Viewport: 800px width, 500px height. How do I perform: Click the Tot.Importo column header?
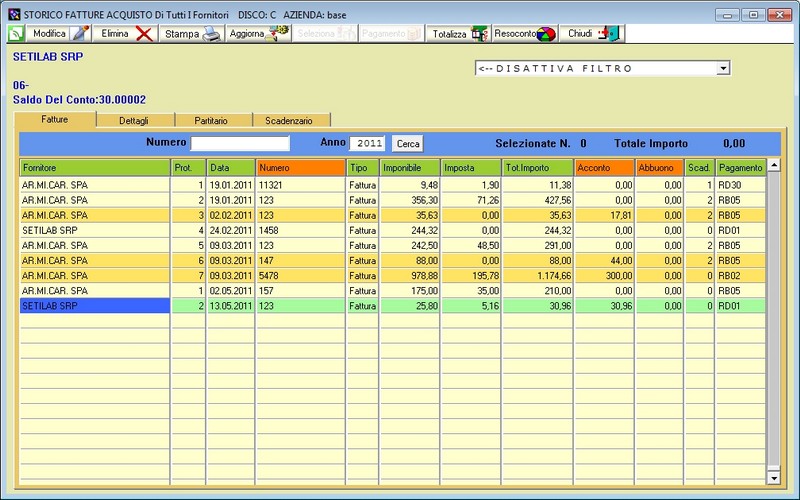pos(538,167)
